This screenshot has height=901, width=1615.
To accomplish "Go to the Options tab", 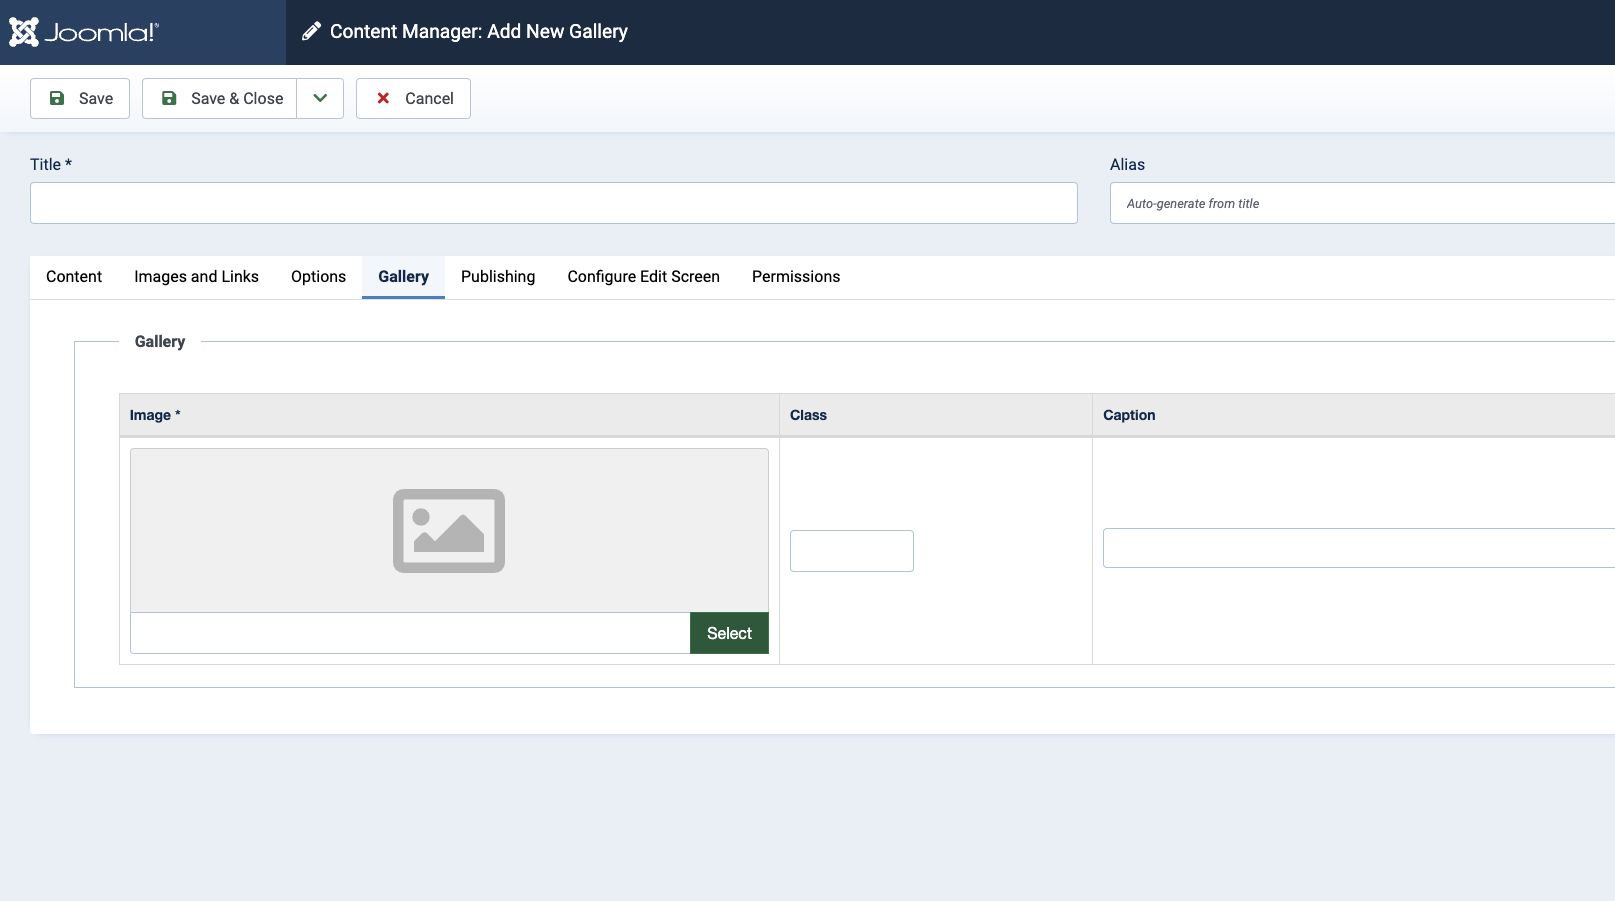I will [x=318, y=277].
